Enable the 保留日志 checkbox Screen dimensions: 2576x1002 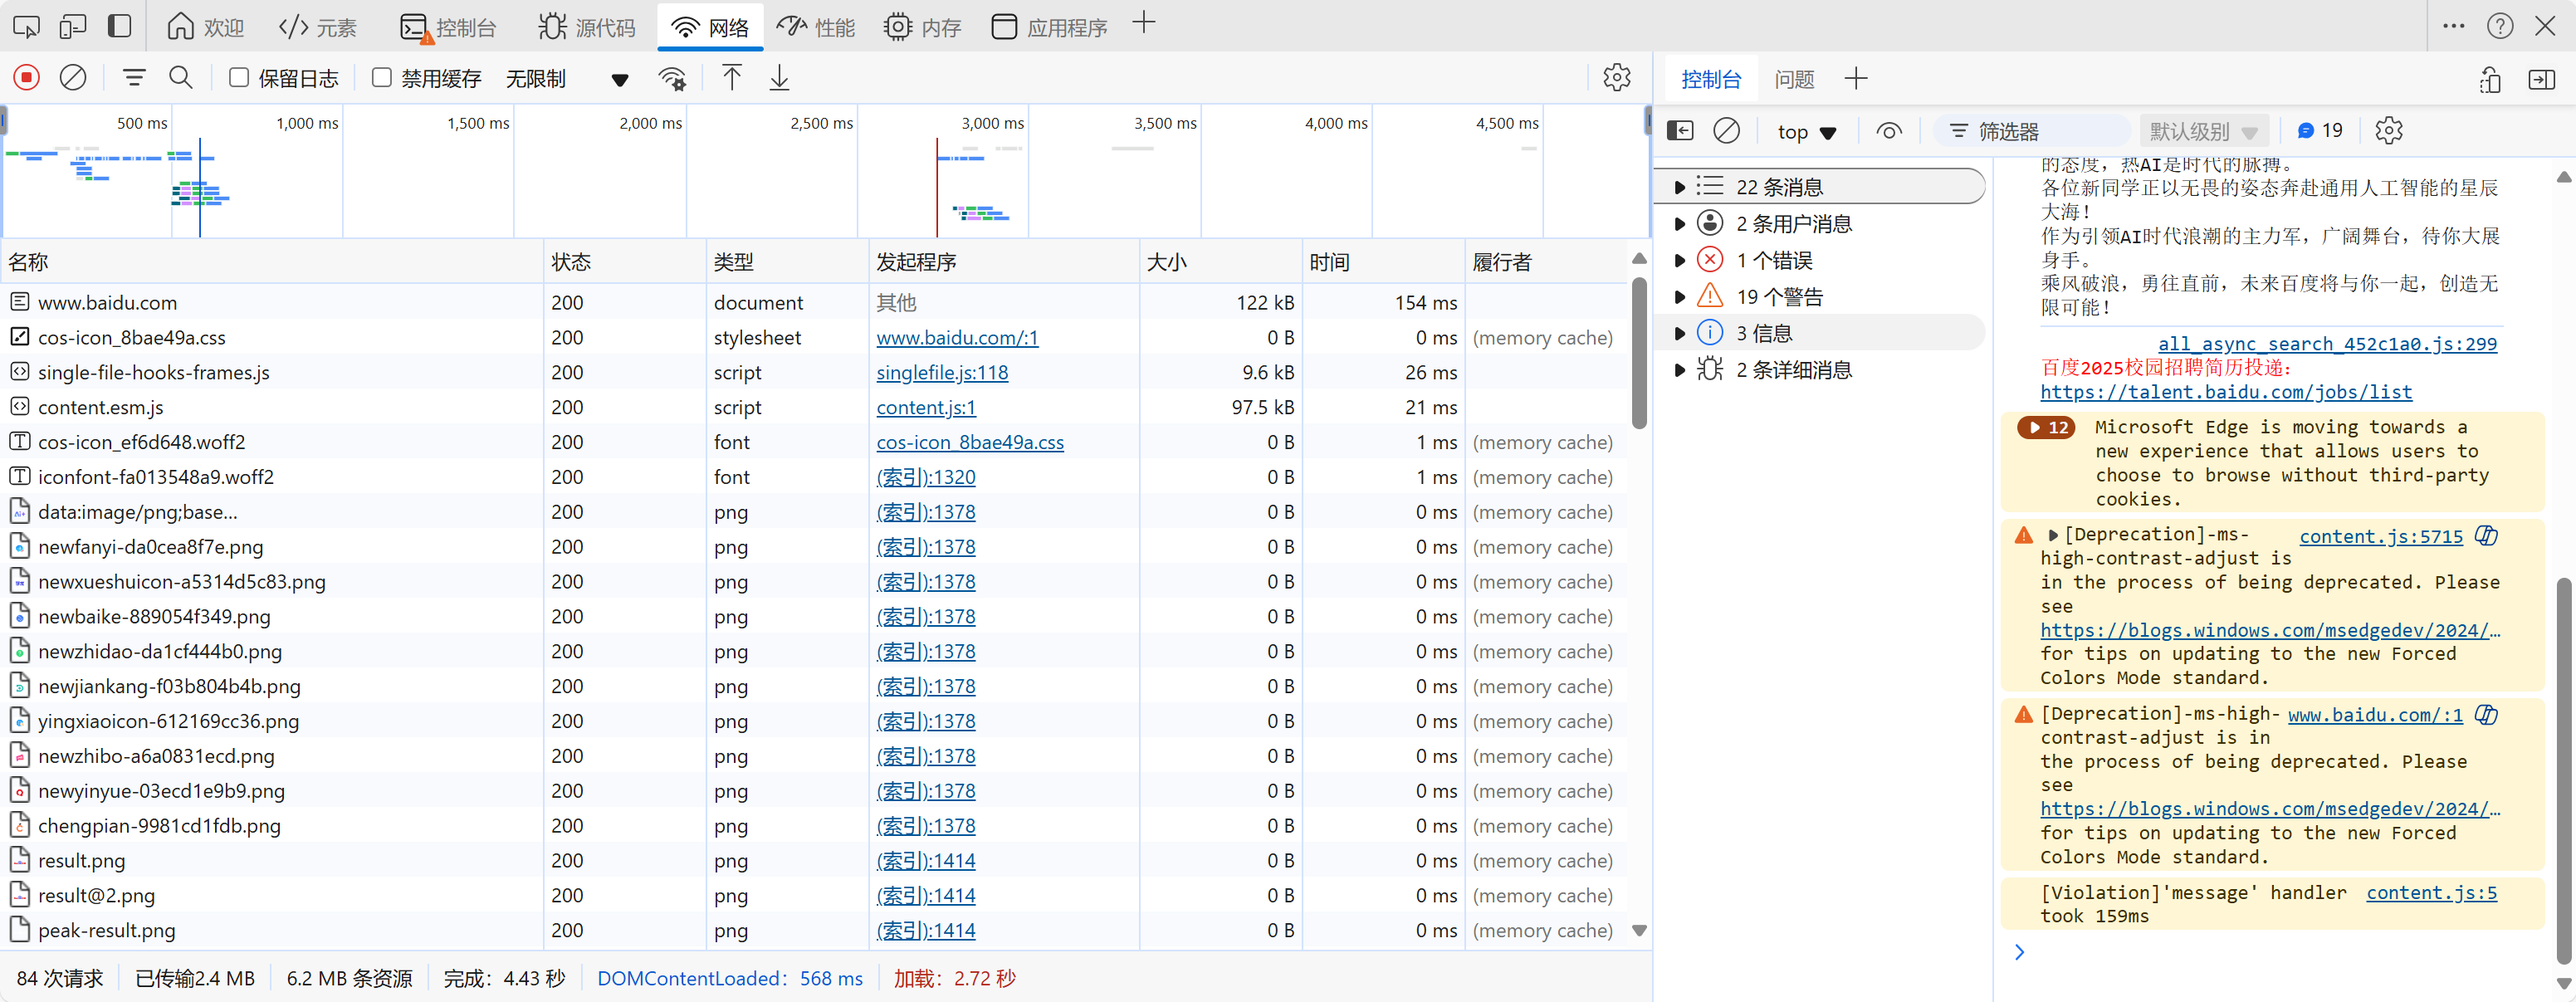click(x=239, y=77)
